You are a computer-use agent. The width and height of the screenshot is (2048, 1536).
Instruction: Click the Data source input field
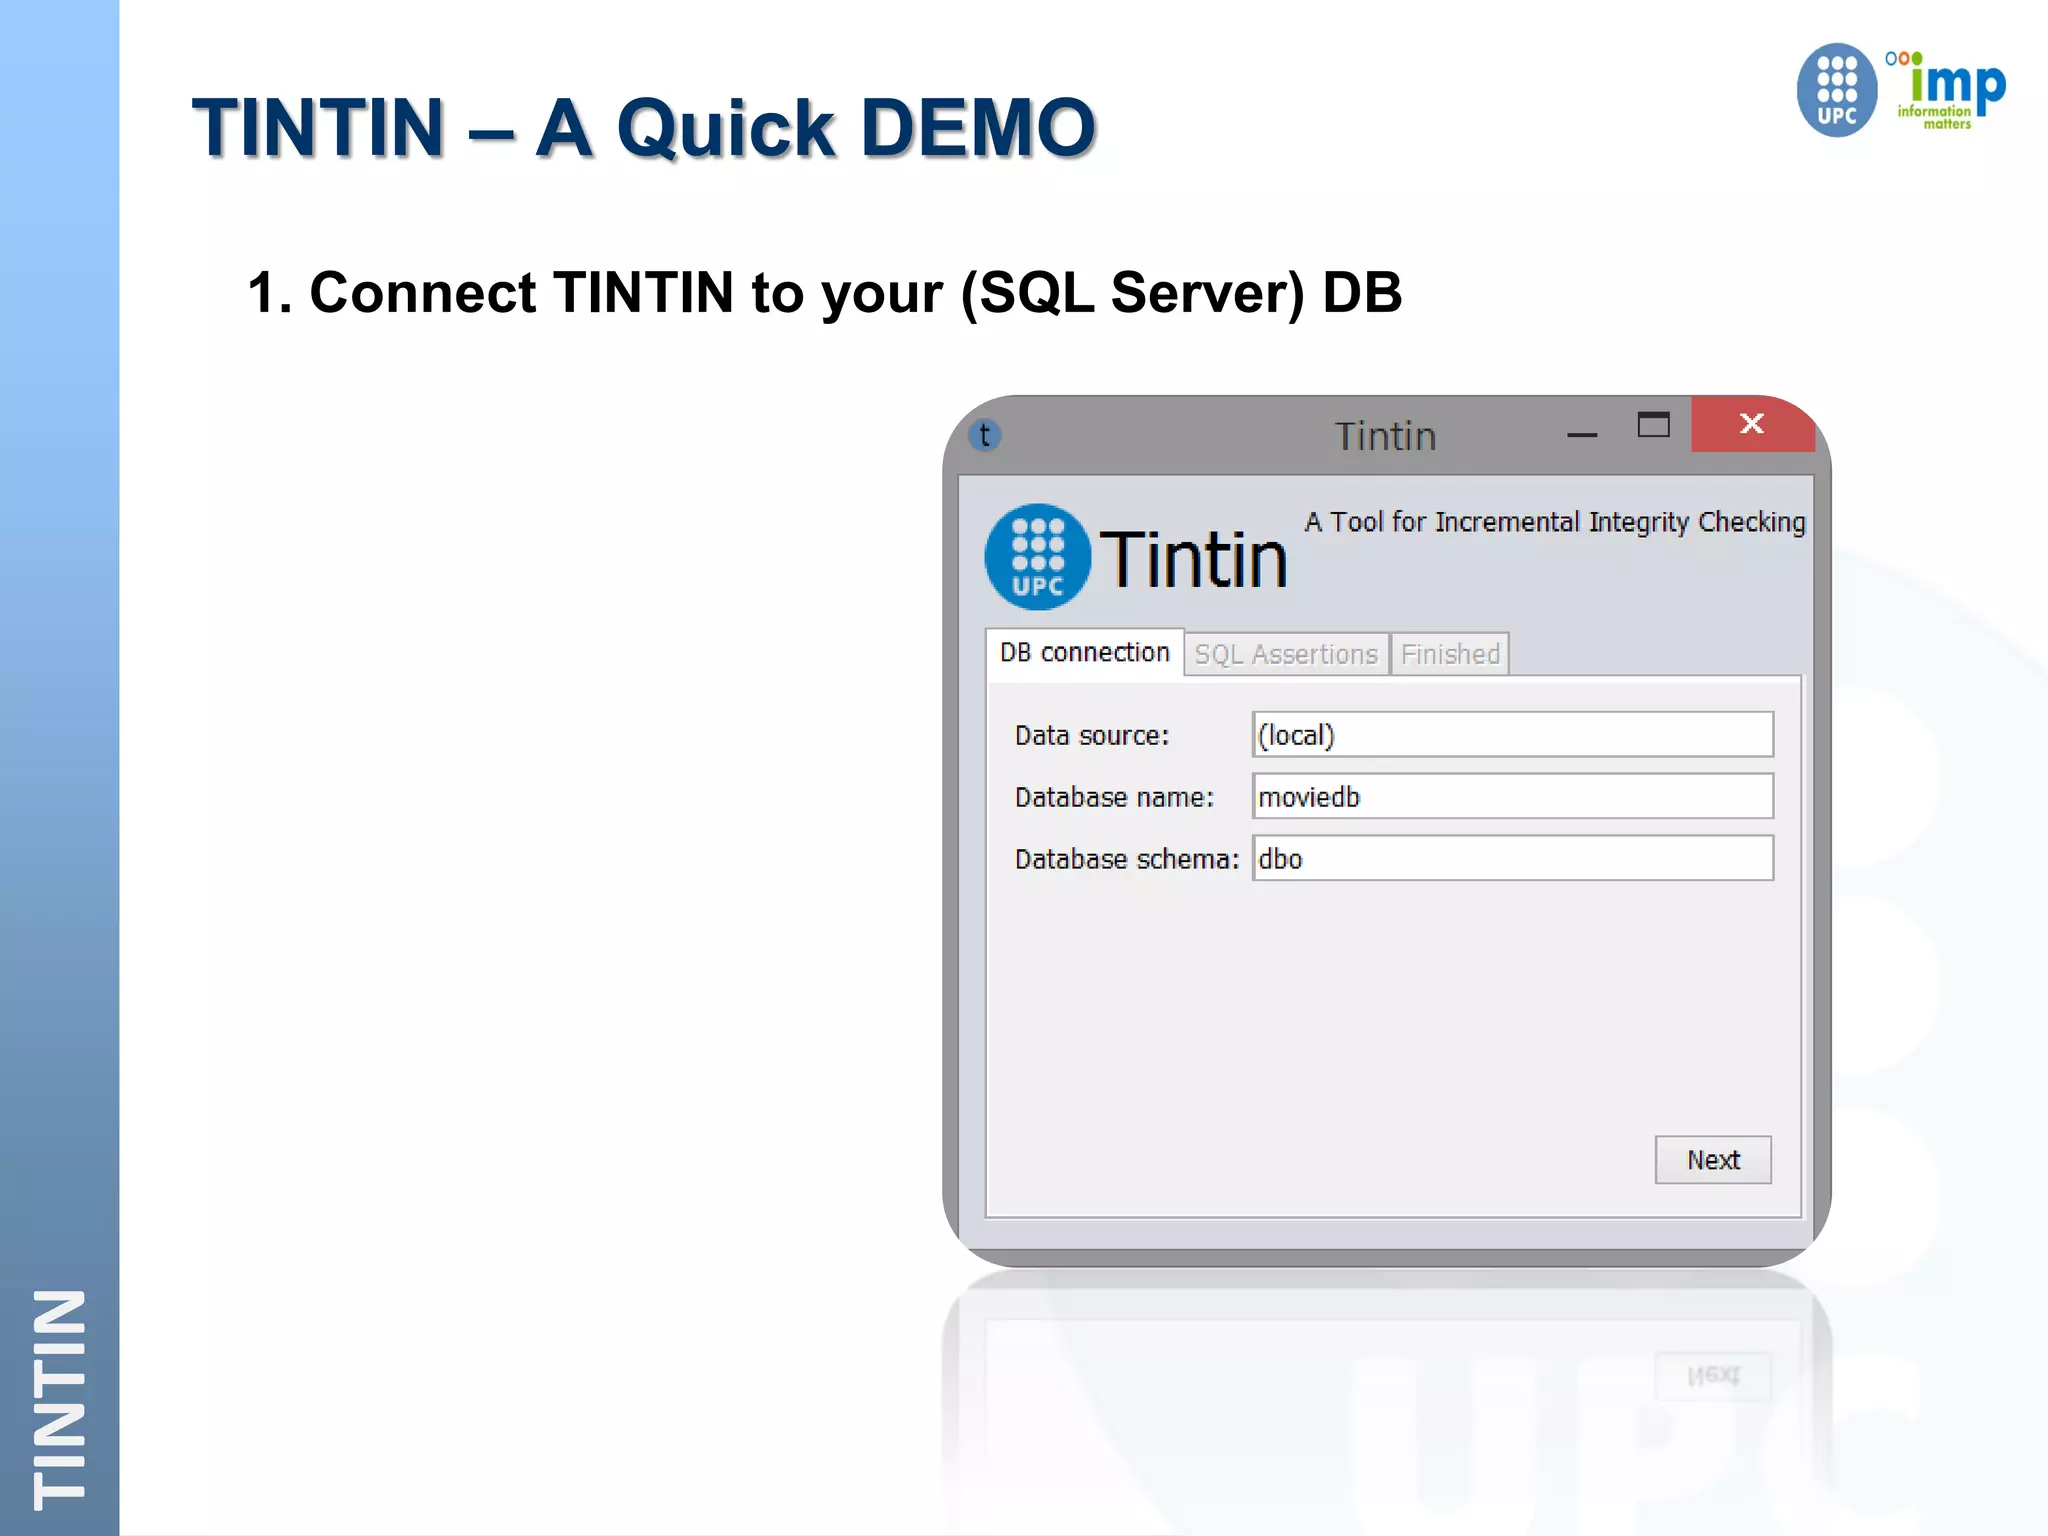[1513, 735]
